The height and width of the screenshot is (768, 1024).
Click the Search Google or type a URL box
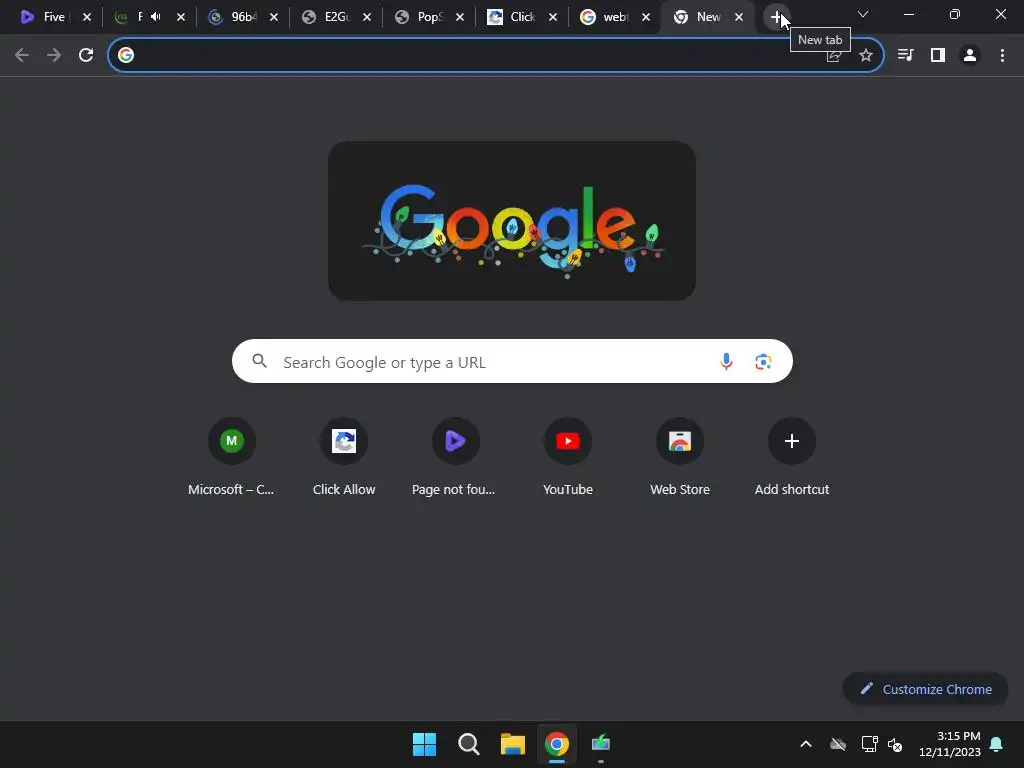512,361
